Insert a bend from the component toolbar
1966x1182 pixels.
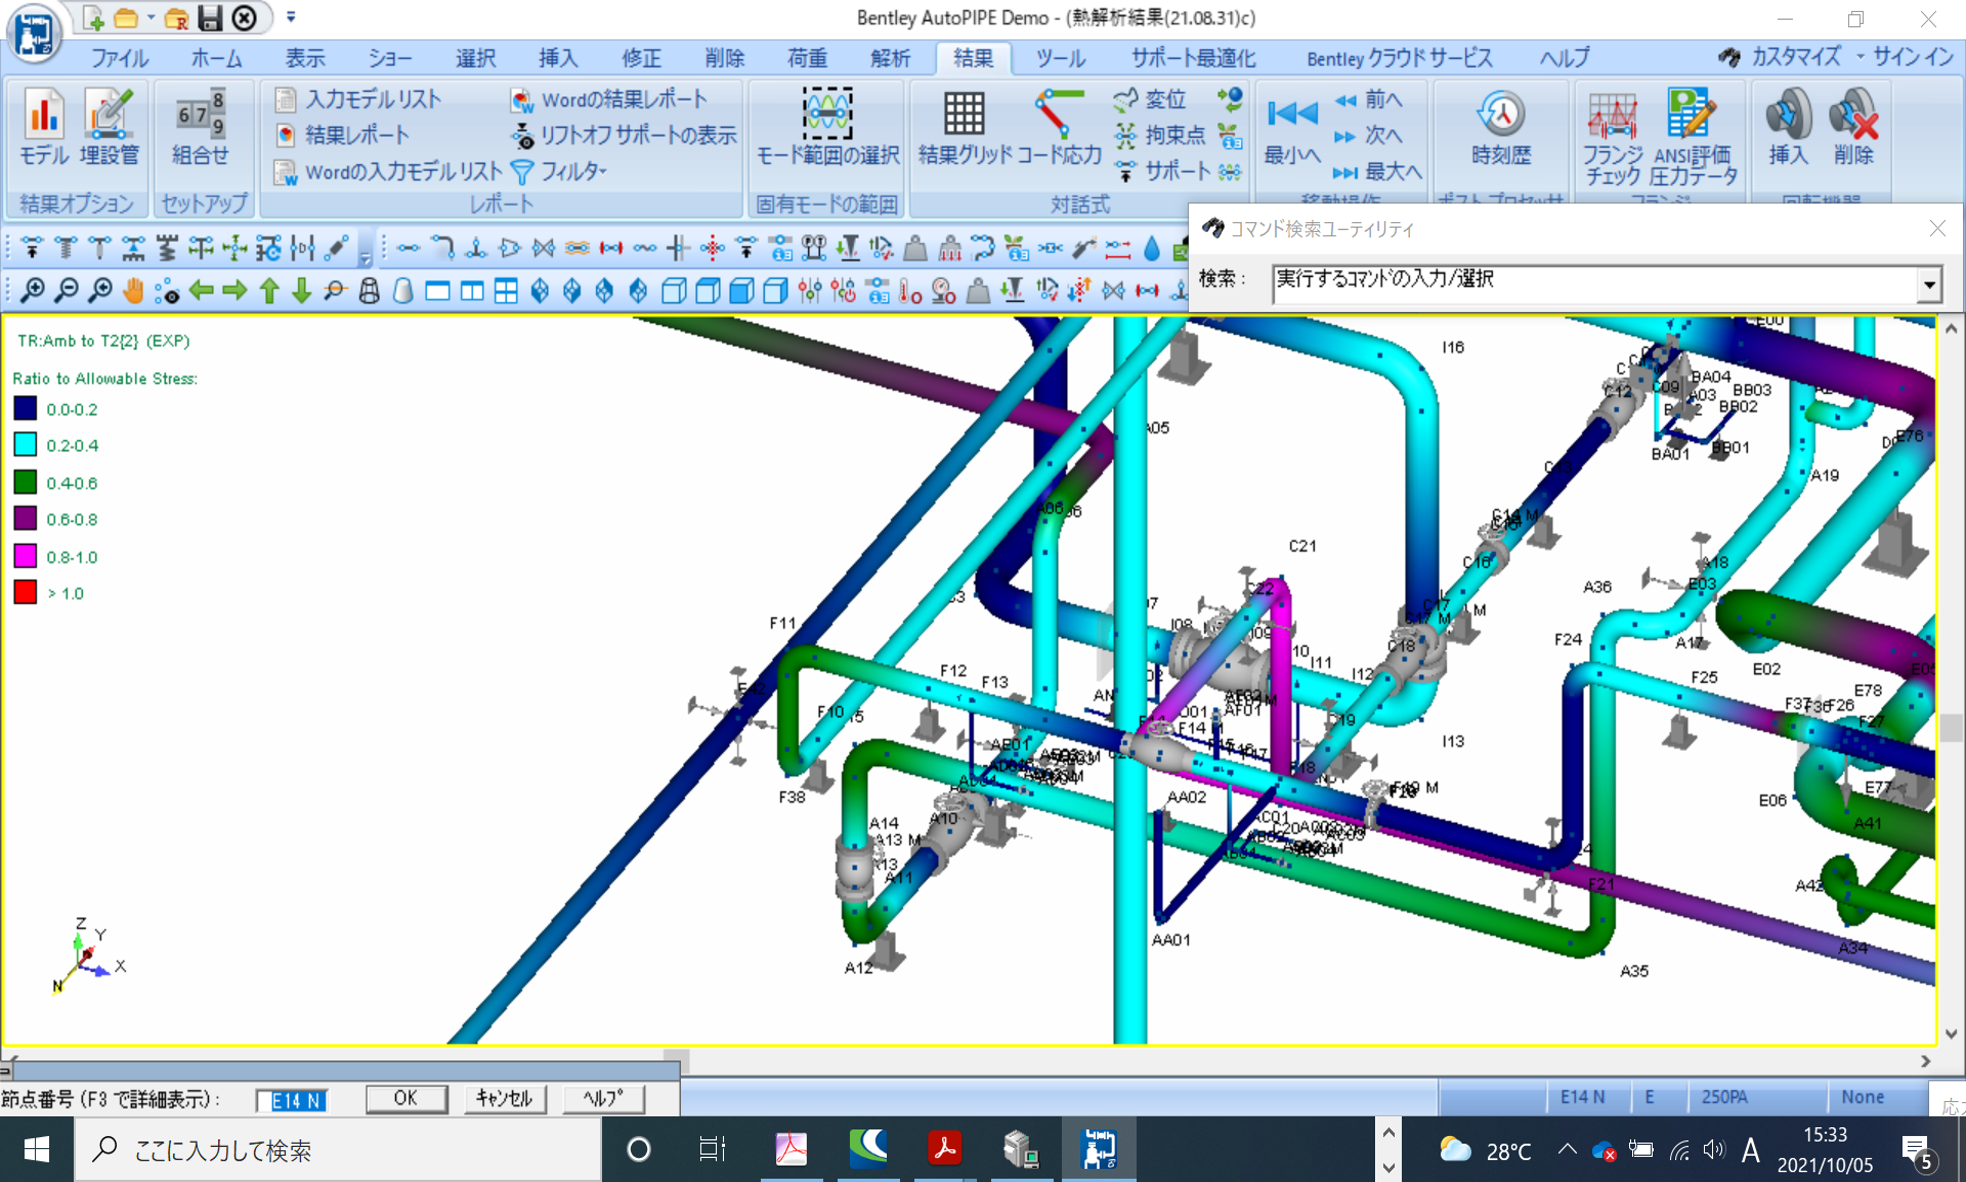443,247
